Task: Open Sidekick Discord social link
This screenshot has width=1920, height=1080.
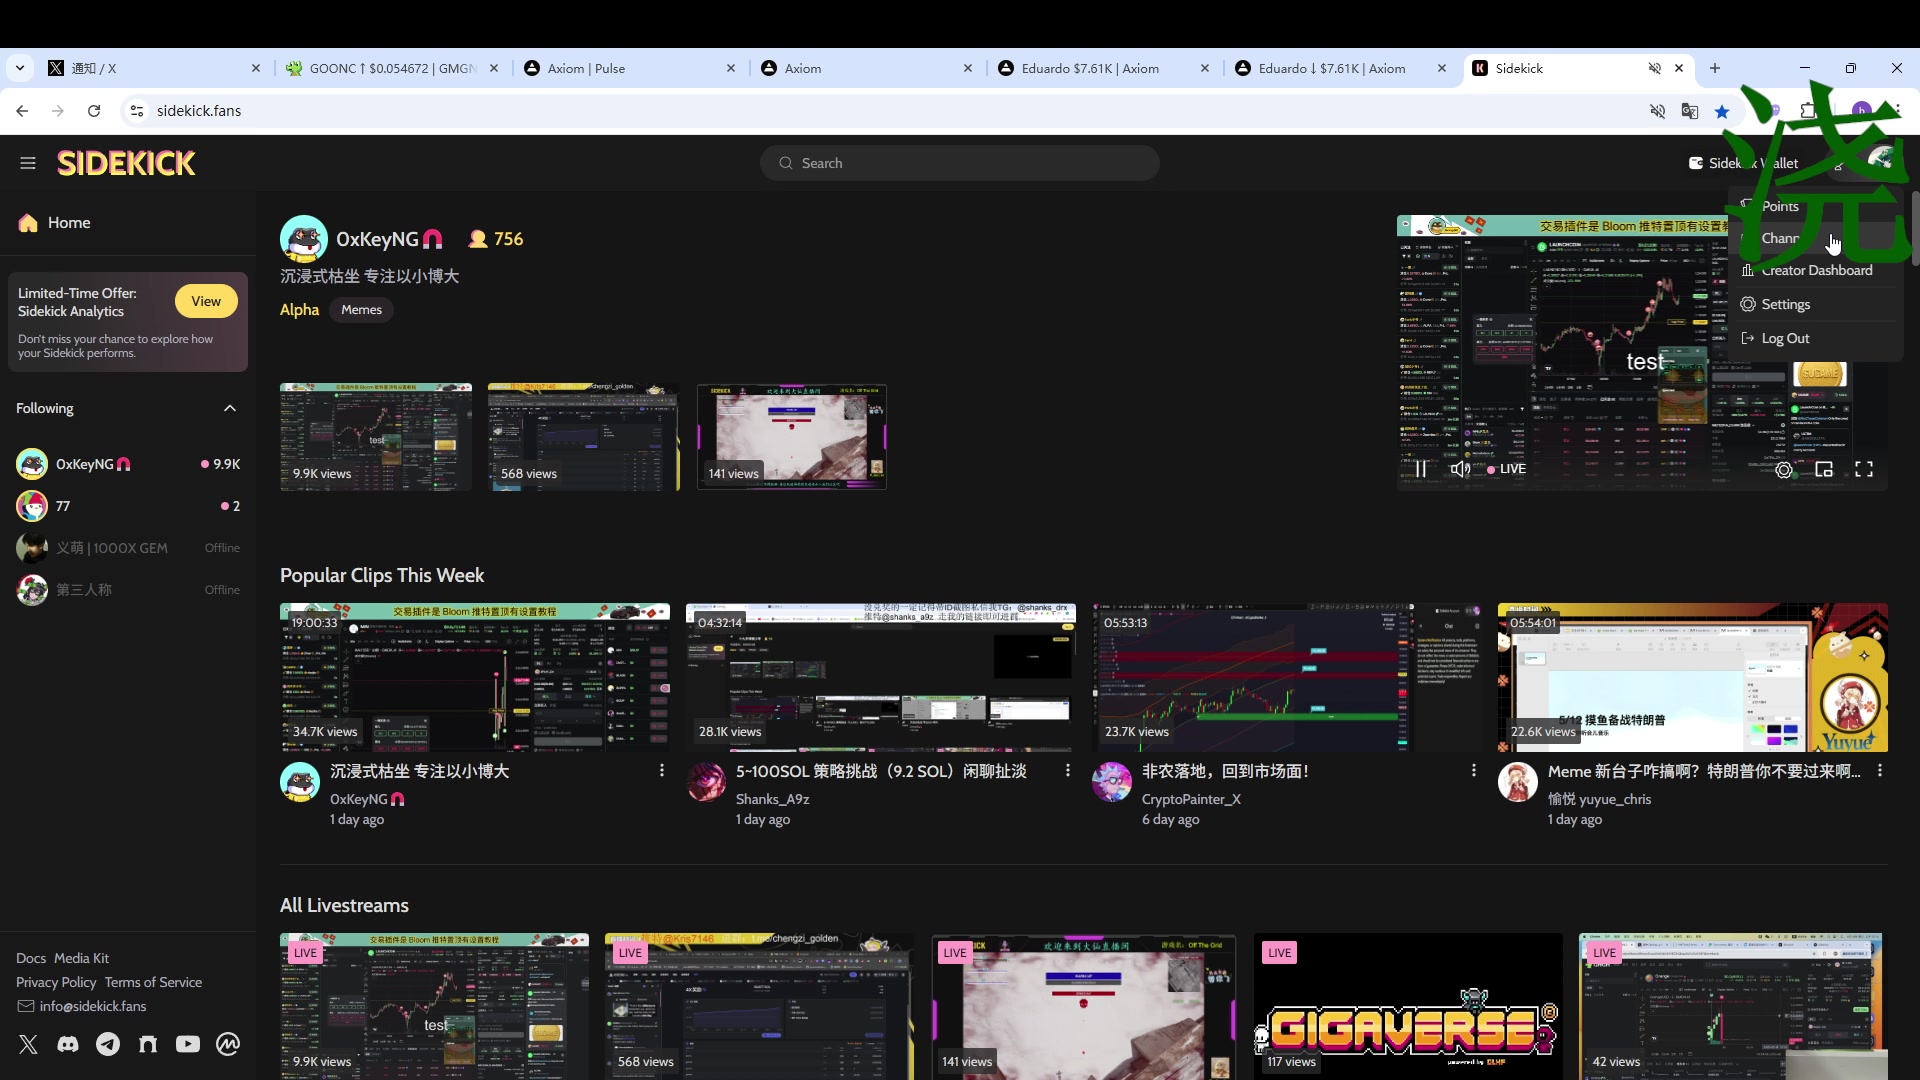Action: coord(68,1044)
